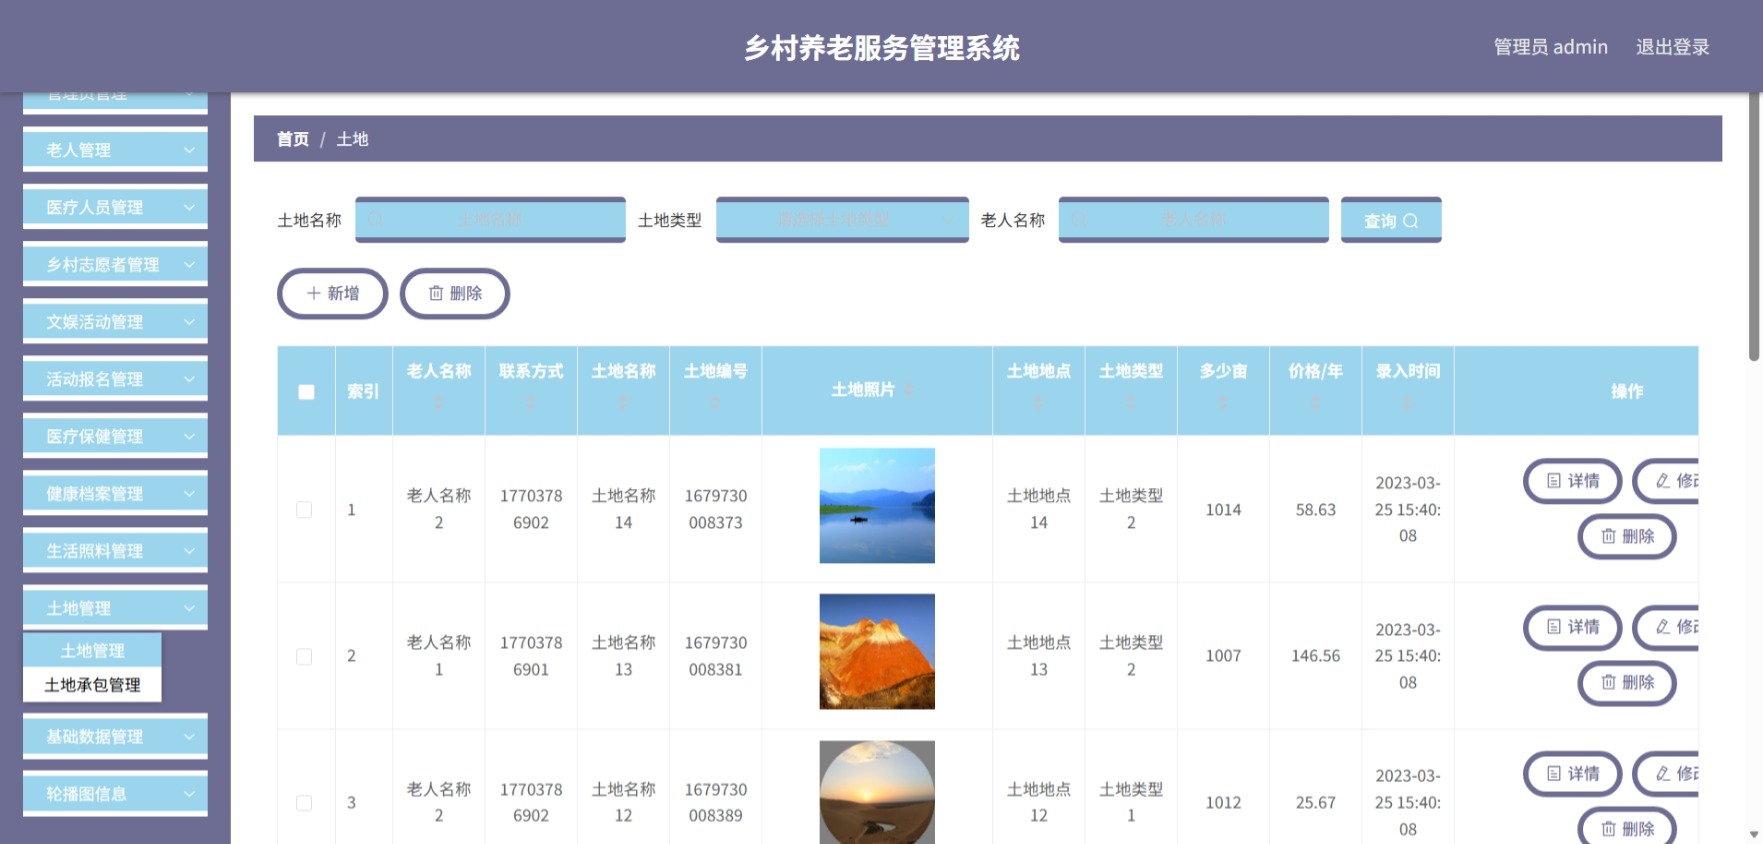The width and height of the screenshot is (1763, 844).
Task: Click sort arrows under 土地地点 header
Action: [1038, 402]
